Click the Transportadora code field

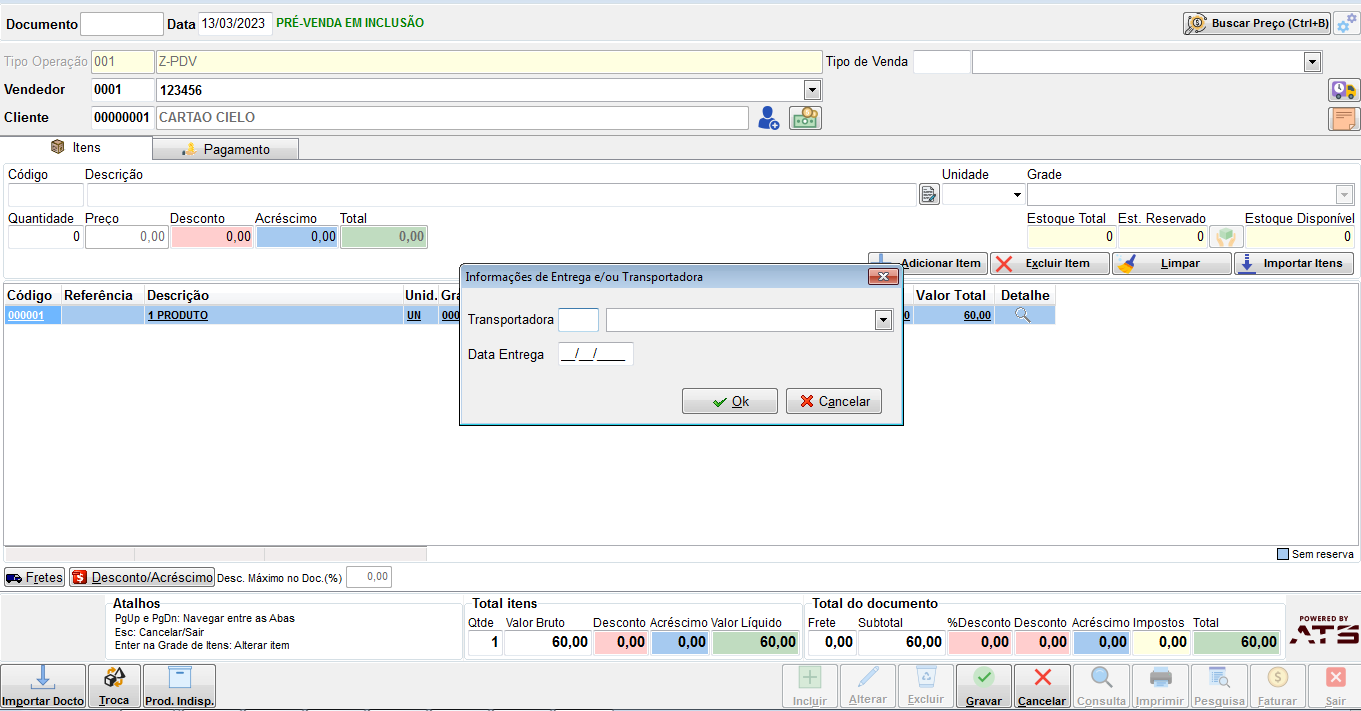[578, 320]
